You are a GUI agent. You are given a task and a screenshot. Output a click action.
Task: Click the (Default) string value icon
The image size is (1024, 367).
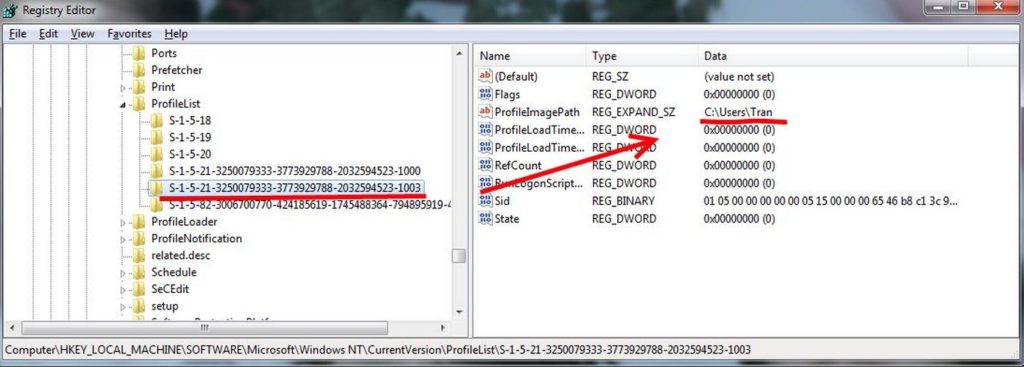[x=485, y=76]
